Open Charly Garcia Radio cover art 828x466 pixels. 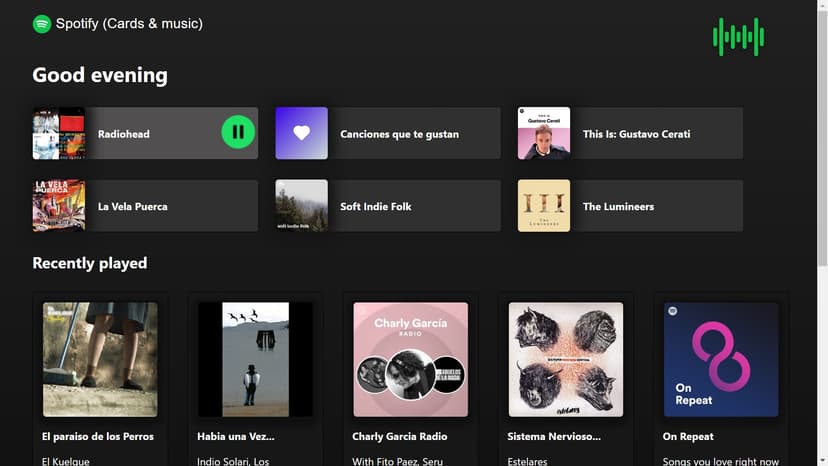(410, 359)
